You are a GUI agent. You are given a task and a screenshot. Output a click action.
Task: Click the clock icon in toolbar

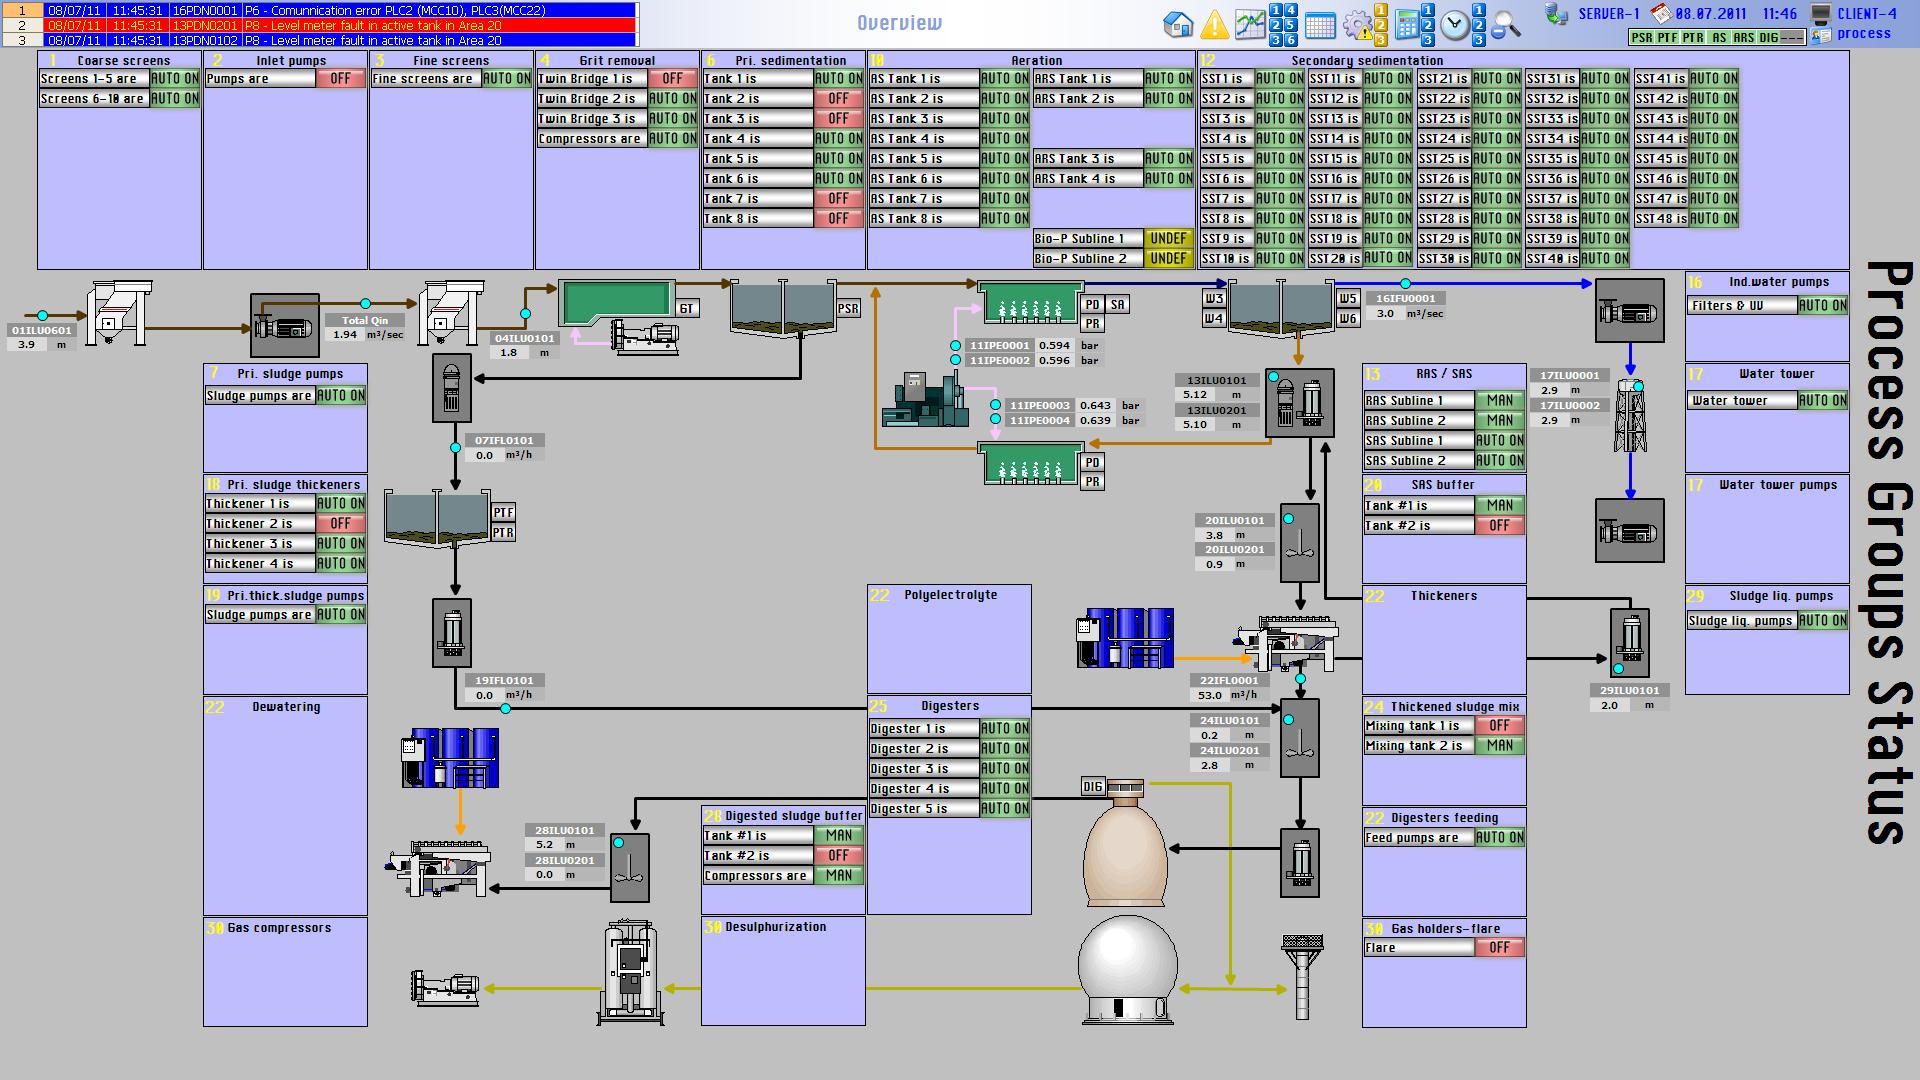coord(1455,26)
